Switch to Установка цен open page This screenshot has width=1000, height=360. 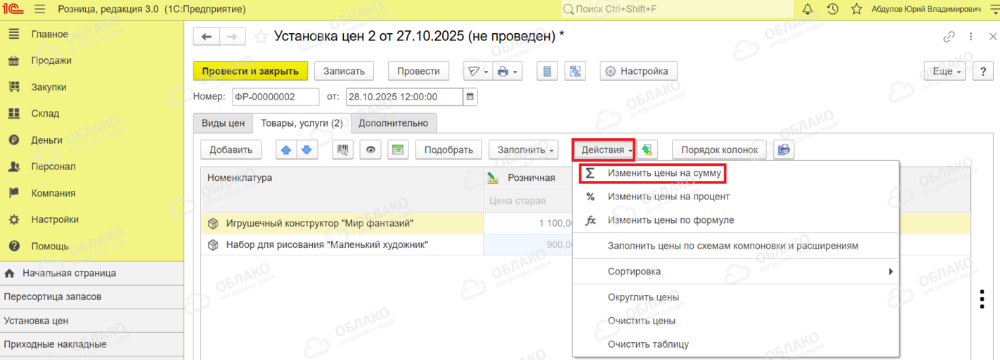pos(92,321)
